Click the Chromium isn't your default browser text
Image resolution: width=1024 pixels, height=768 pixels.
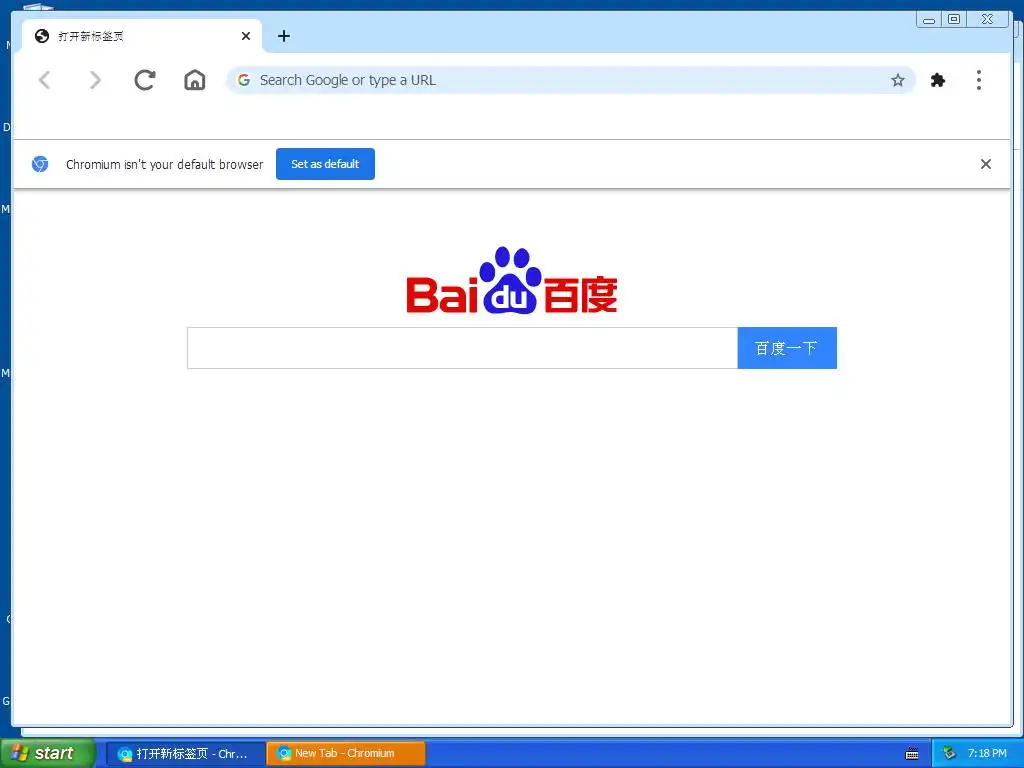pyautogui.click(x=165, y=165)
